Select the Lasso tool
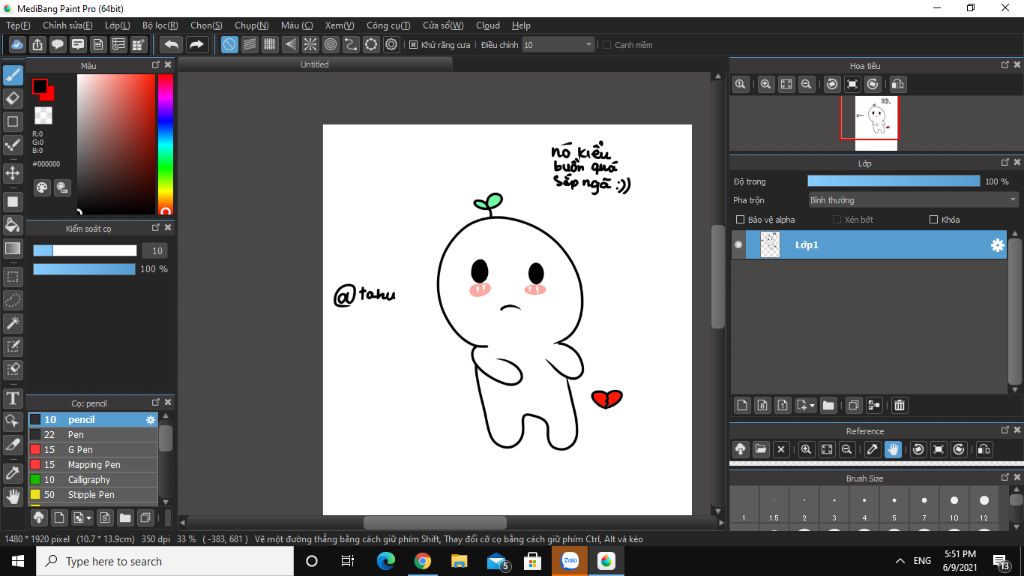This screenshot has width=1024, height=576. tap(13, 300)
